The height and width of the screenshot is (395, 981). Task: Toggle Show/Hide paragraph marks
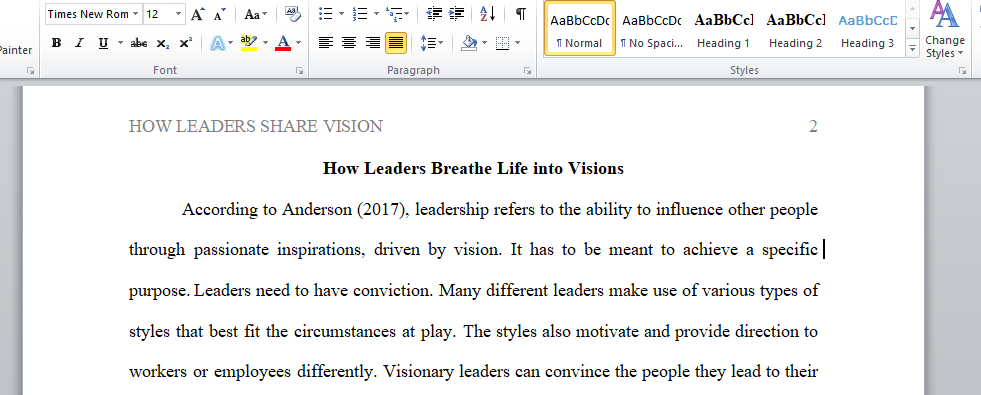[521, 13]
